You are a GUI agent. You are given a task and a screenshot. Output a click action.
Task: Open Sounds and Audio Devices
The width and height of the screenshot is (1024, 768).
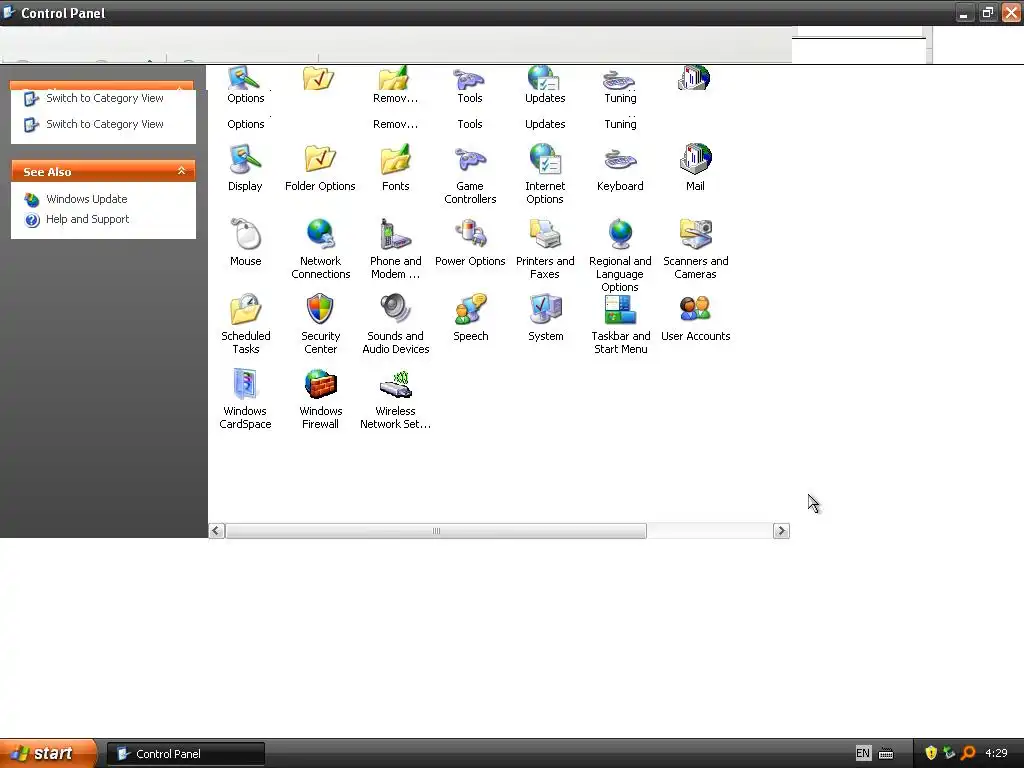click(x=395, y=325)
